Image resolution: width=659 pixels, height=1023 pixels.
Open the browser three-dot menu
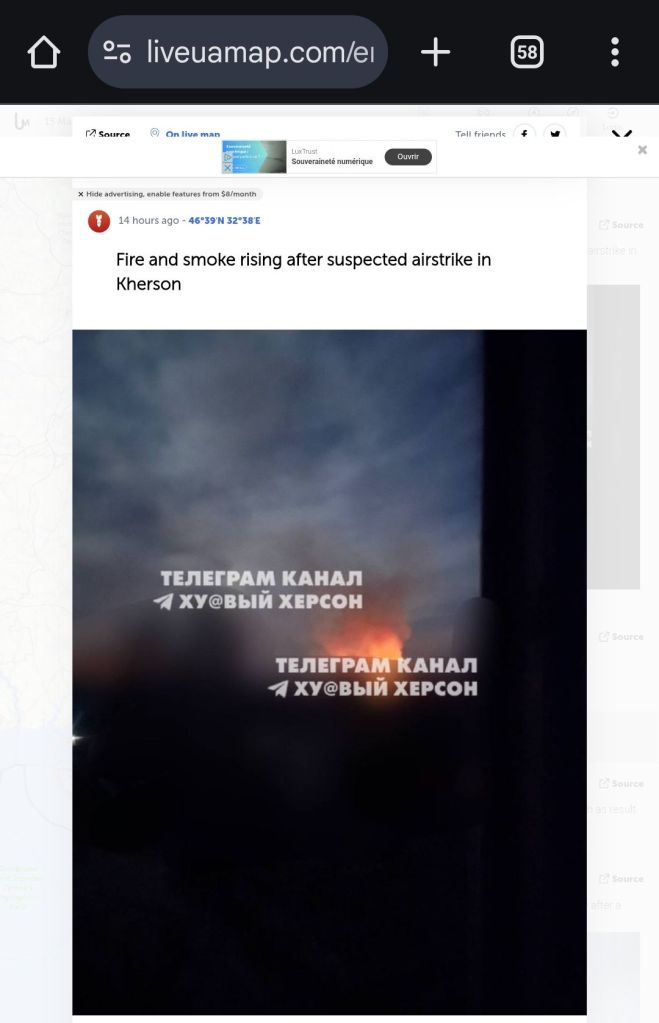click(x=615, y=52)
